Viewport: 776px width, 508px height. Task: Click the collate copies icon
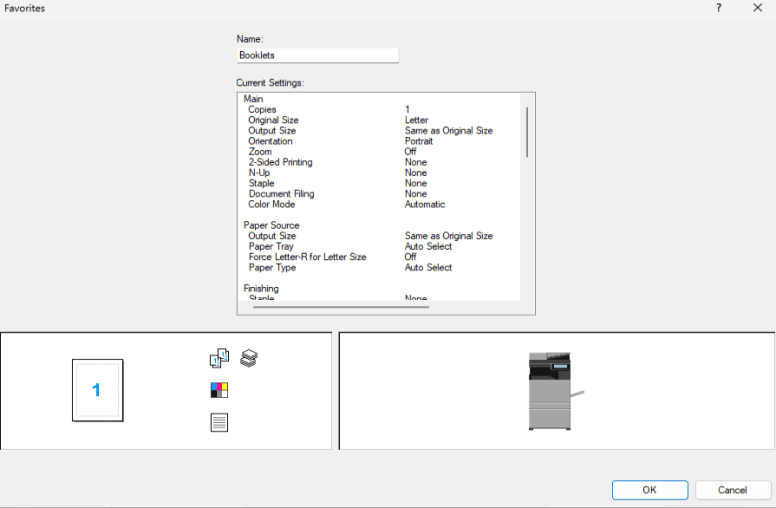(x=219, y=359)
